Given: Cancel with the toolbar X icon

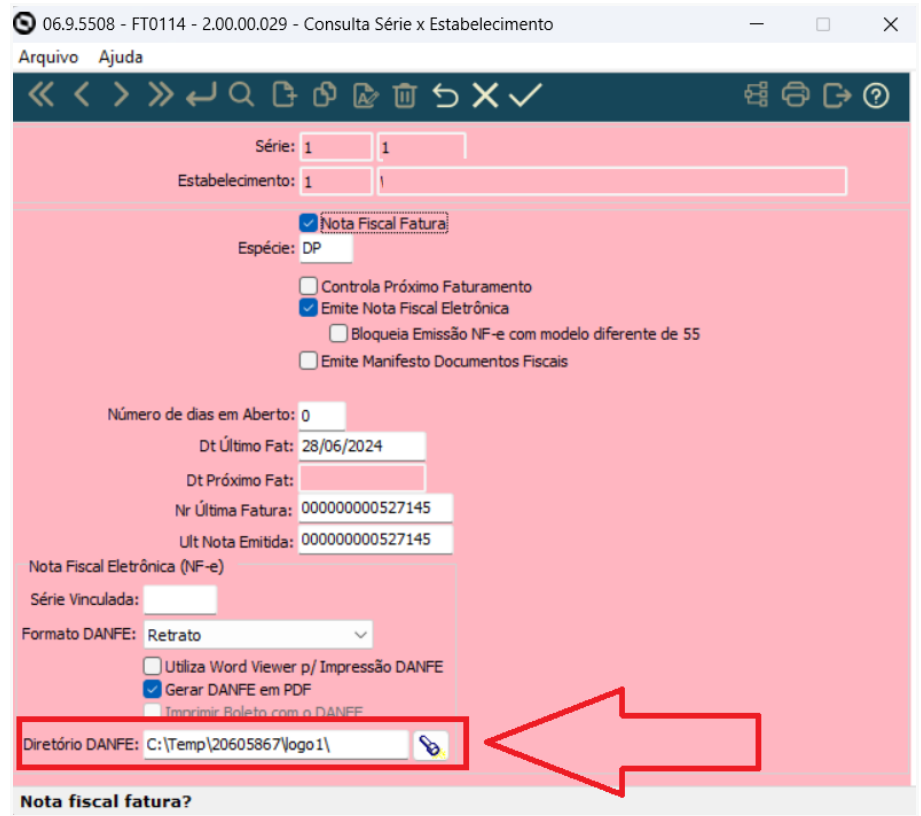Looking at the screenshot, I should point(485,95).
